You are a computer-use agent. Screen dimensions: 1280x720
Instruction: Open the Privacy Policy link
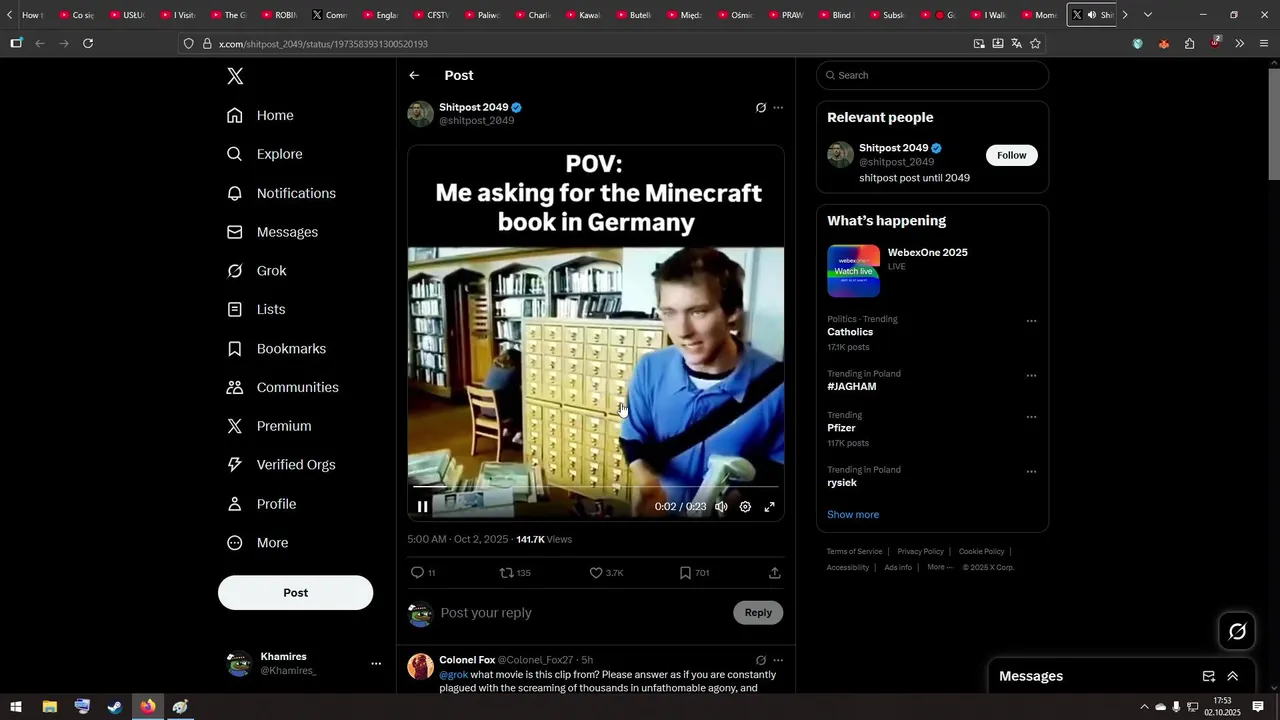(x=920, y=552)
